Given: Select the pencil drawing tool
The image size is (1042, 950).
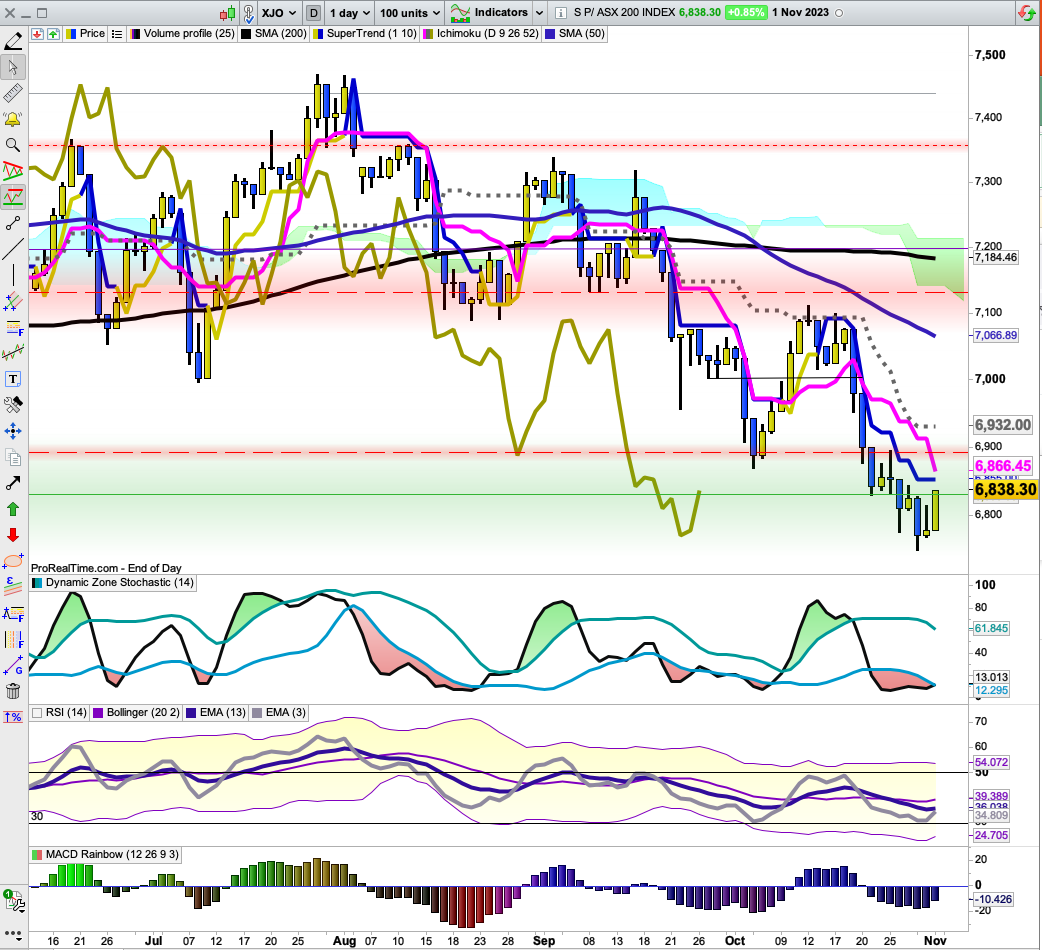Looking at the screenshot, I should [x=13, y=41].
